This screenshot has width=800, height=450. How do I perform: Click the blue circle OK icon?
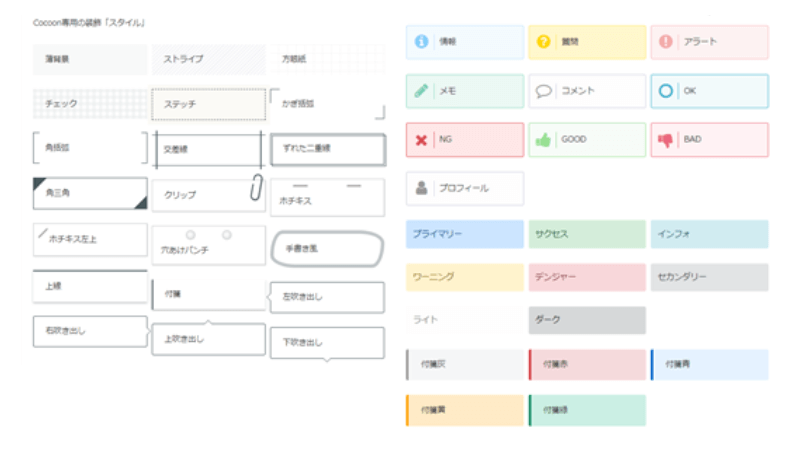point(666,91)
